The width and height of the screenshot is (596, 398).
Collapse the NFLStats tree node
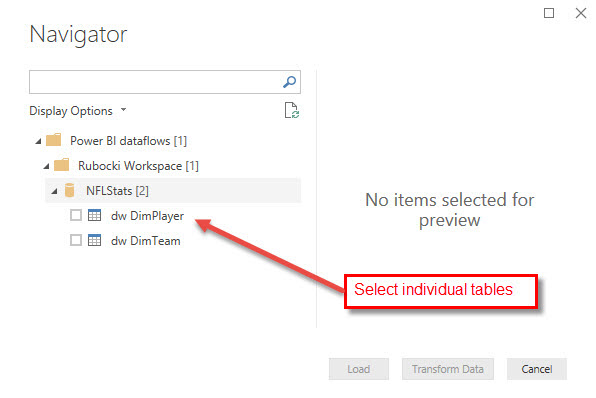[x=54, y=191]
